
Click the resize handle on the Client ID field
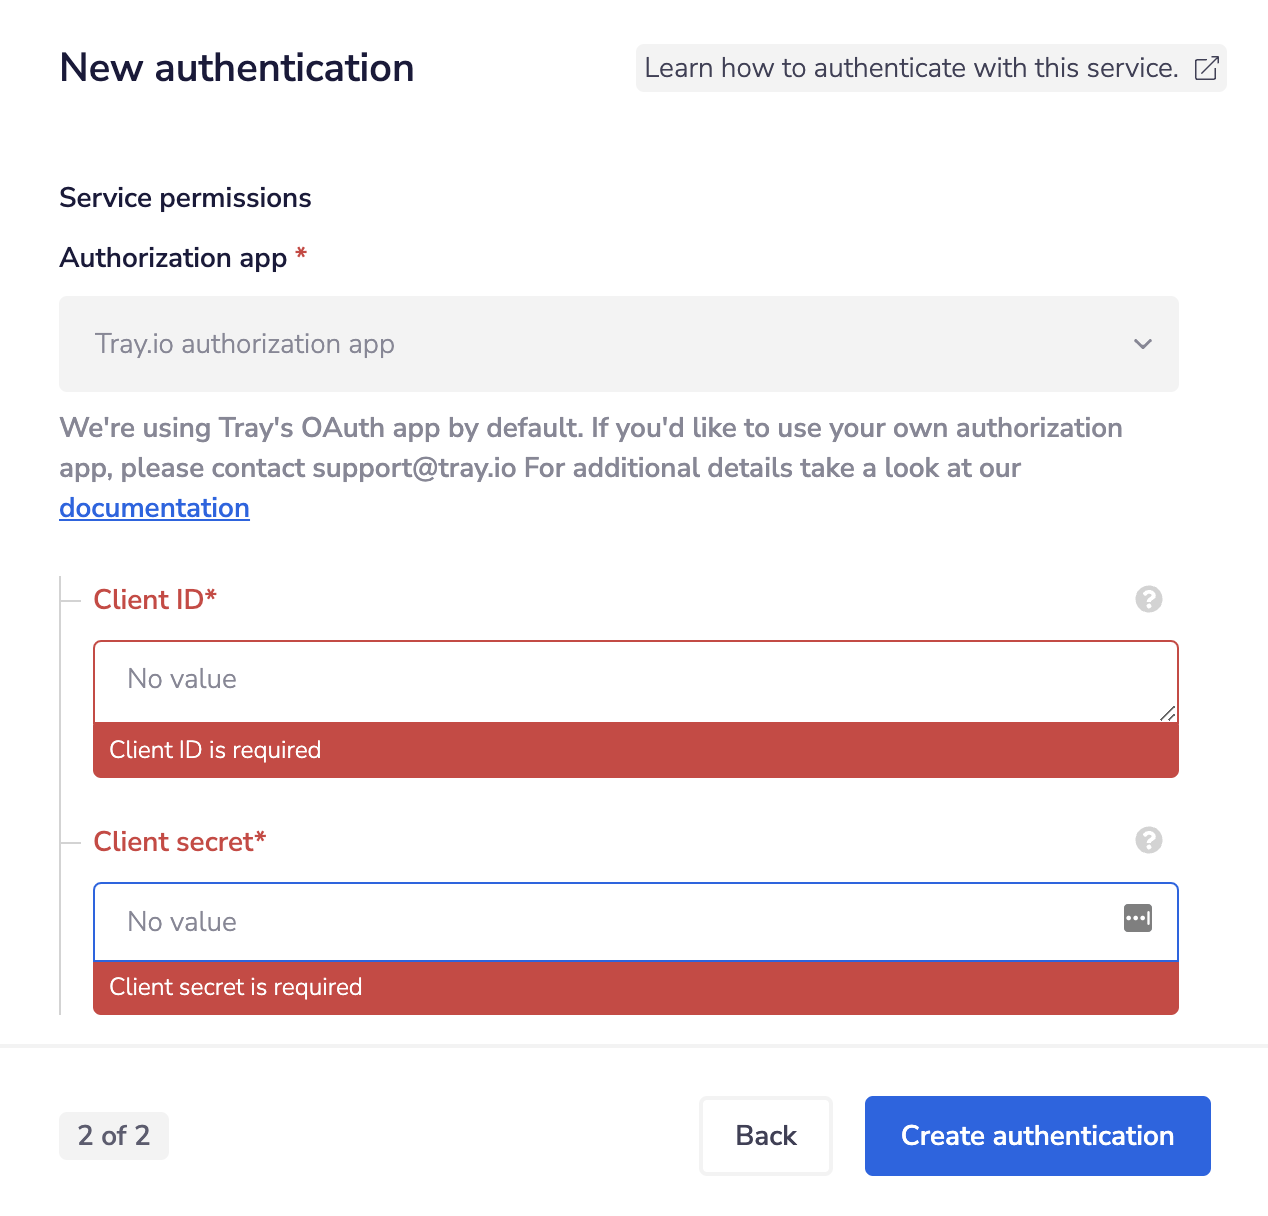coord(1167,712)
